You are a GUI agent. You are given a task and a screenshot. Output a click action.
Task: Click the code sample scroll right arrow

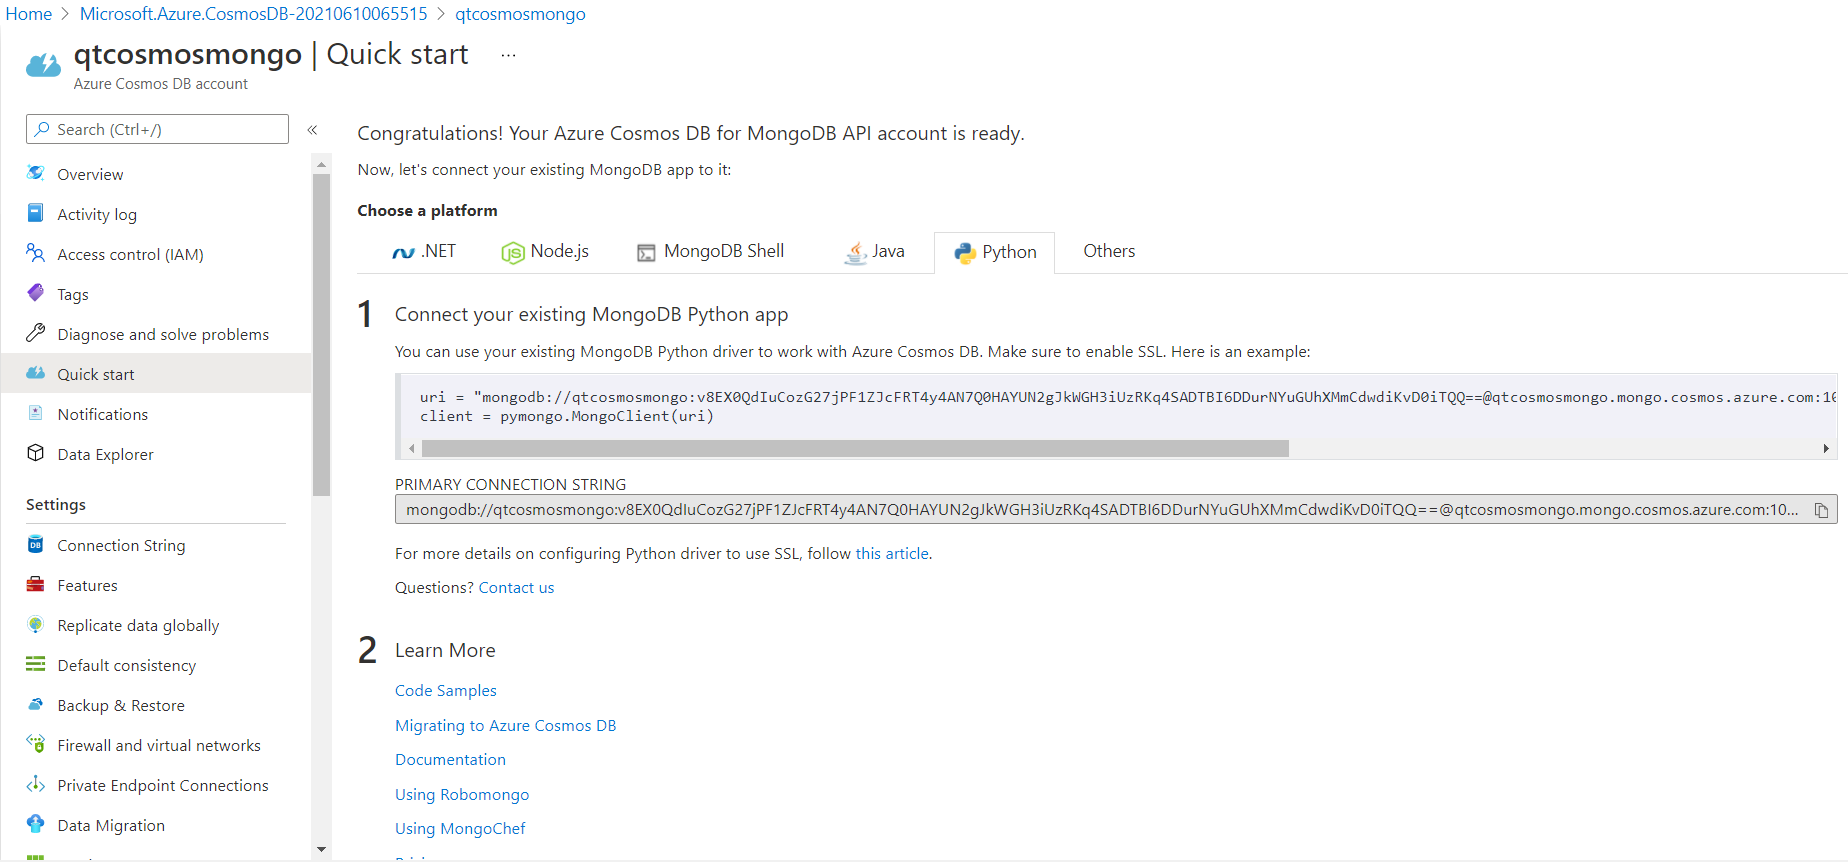(x=1826, y=448)
